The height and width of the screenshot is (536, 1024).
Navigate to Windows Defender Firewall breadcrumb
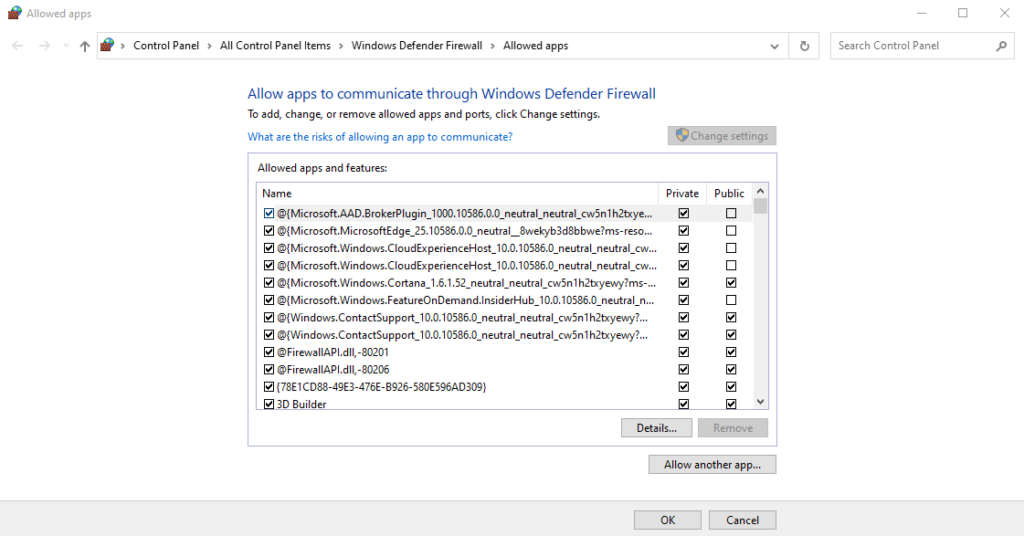pyautogui.click(x=417, y=46)
